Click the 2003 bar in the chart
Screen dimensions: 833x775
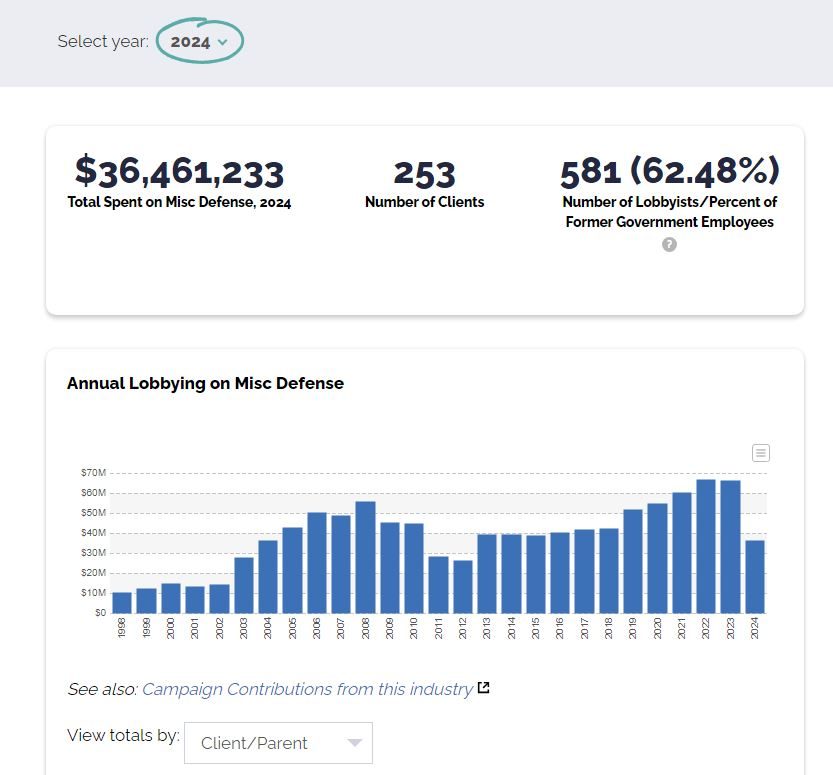[244, 585]
